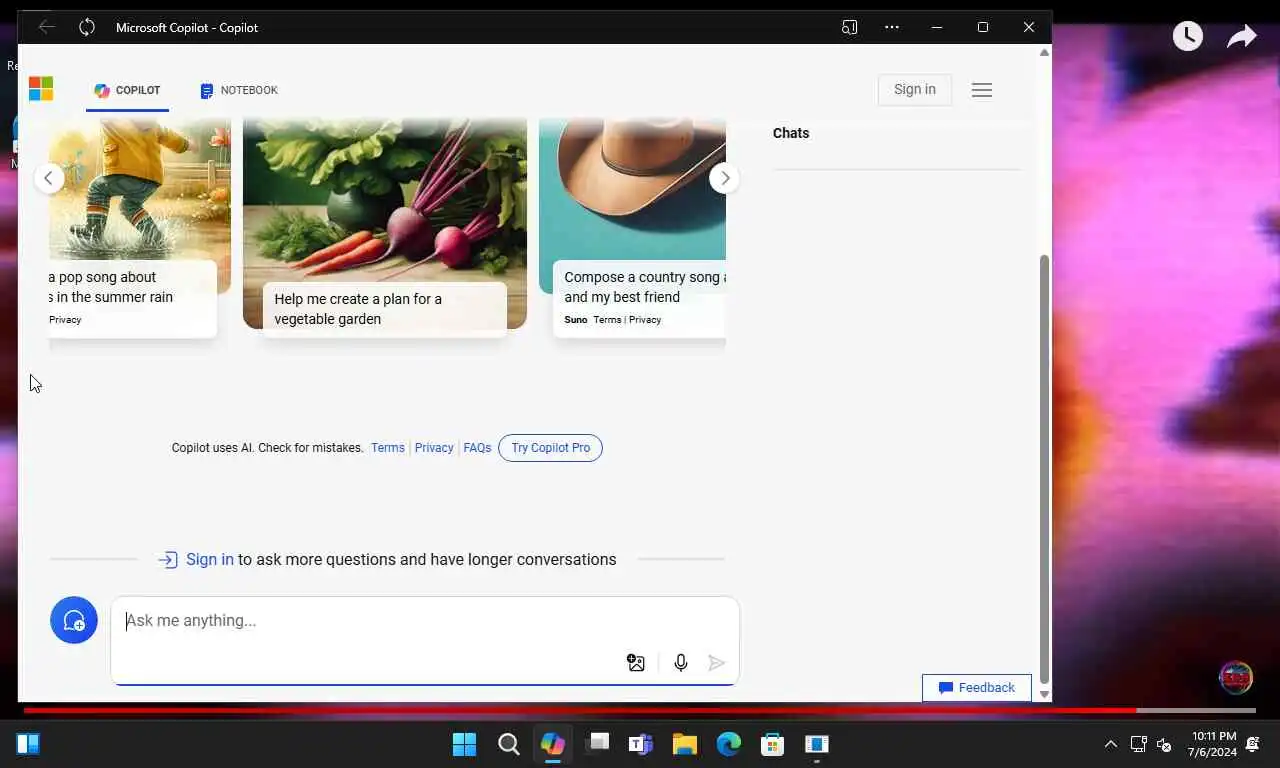
Task: Focus the Ask me anything input field
Action: click(425, 641)
